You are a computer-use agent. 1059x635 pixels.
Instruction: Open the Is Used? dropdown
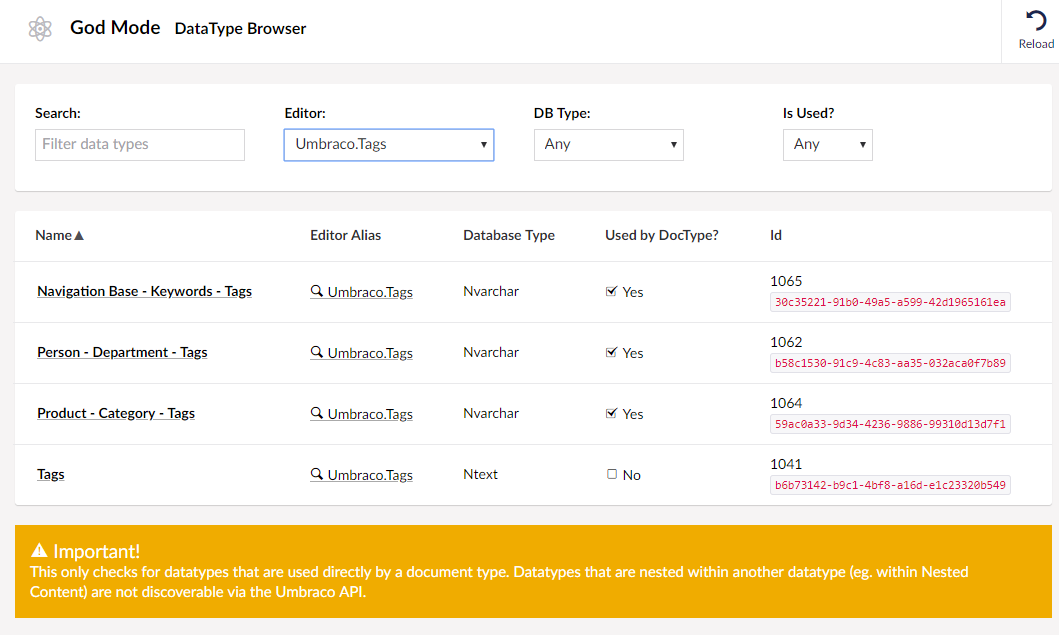click(x=827, y=145)
